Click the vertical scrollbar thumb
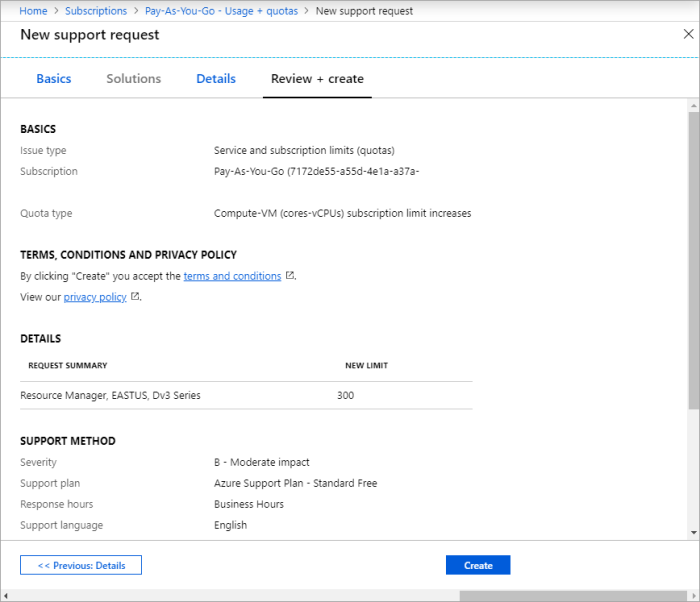The image size is (700, 602). (693, 260)
